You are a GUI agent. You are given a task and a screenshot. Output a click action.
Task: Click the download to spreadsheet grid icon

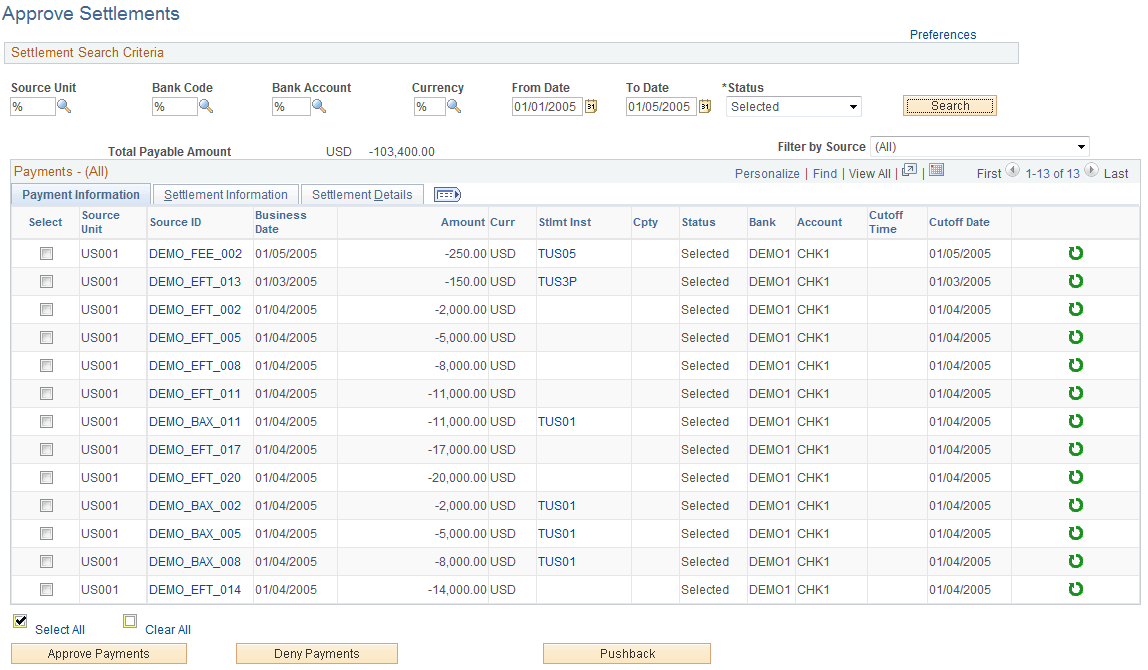coord(936,170)
